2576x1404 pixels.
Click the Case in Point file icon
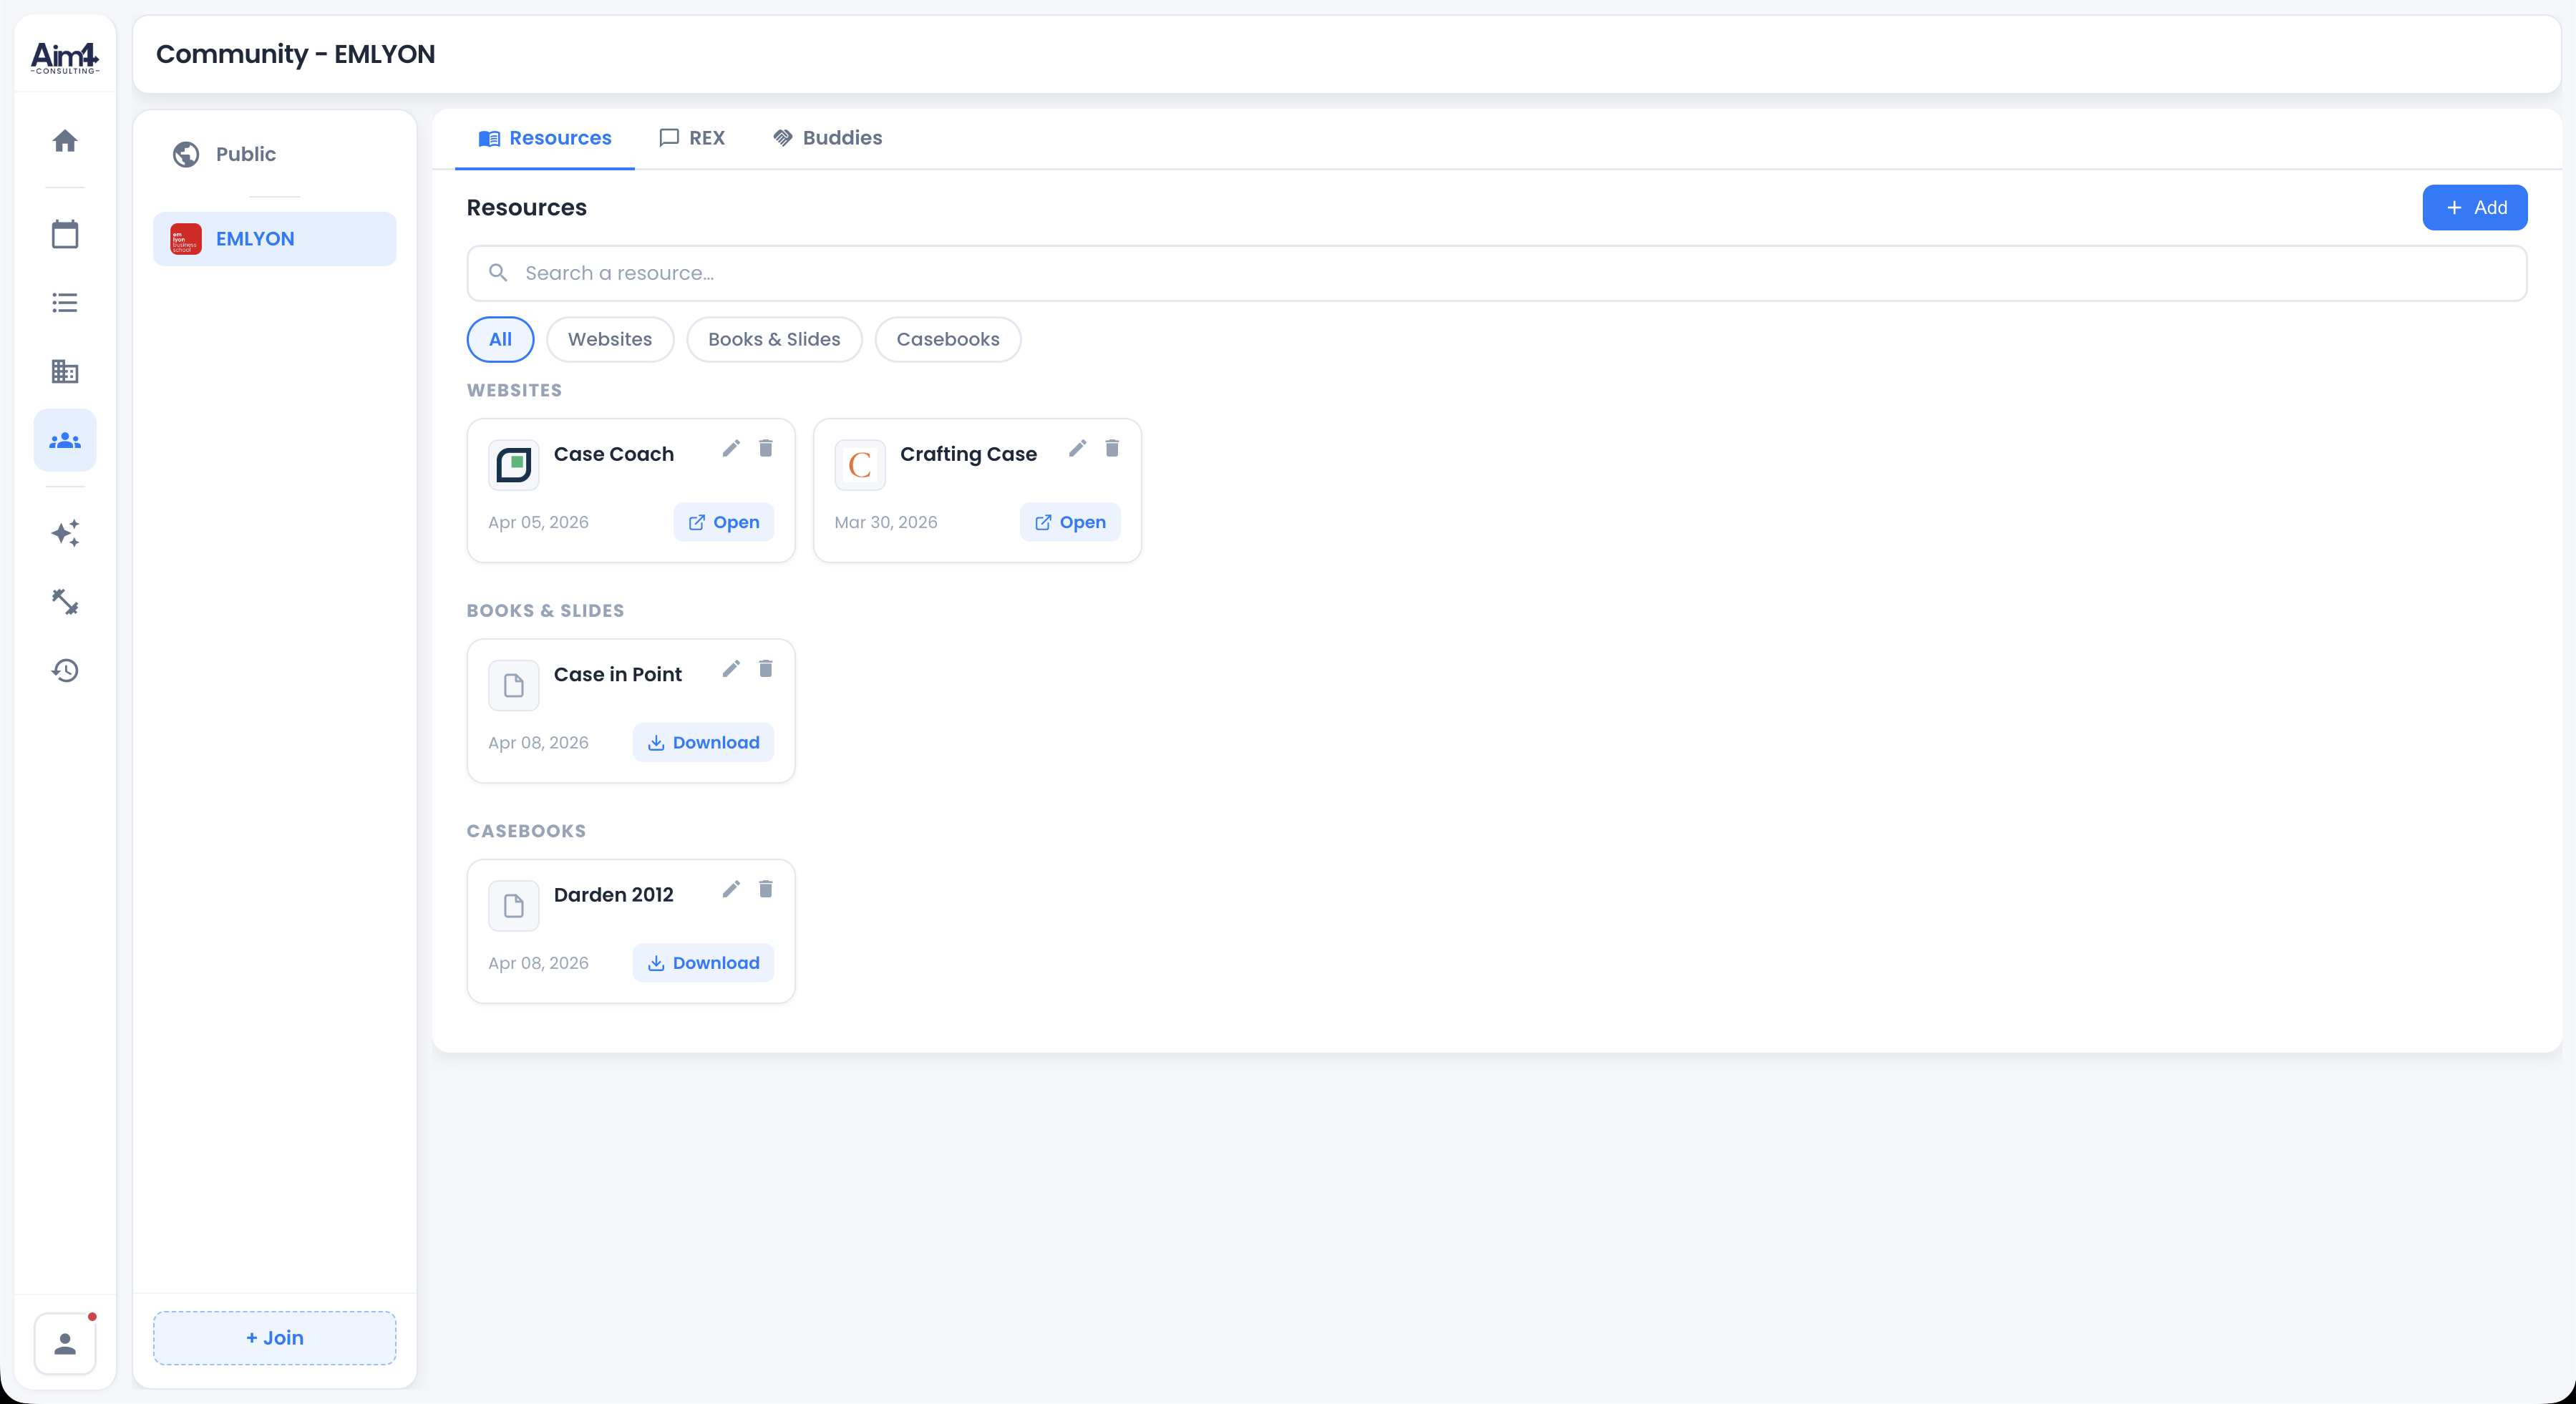(514, 685)
